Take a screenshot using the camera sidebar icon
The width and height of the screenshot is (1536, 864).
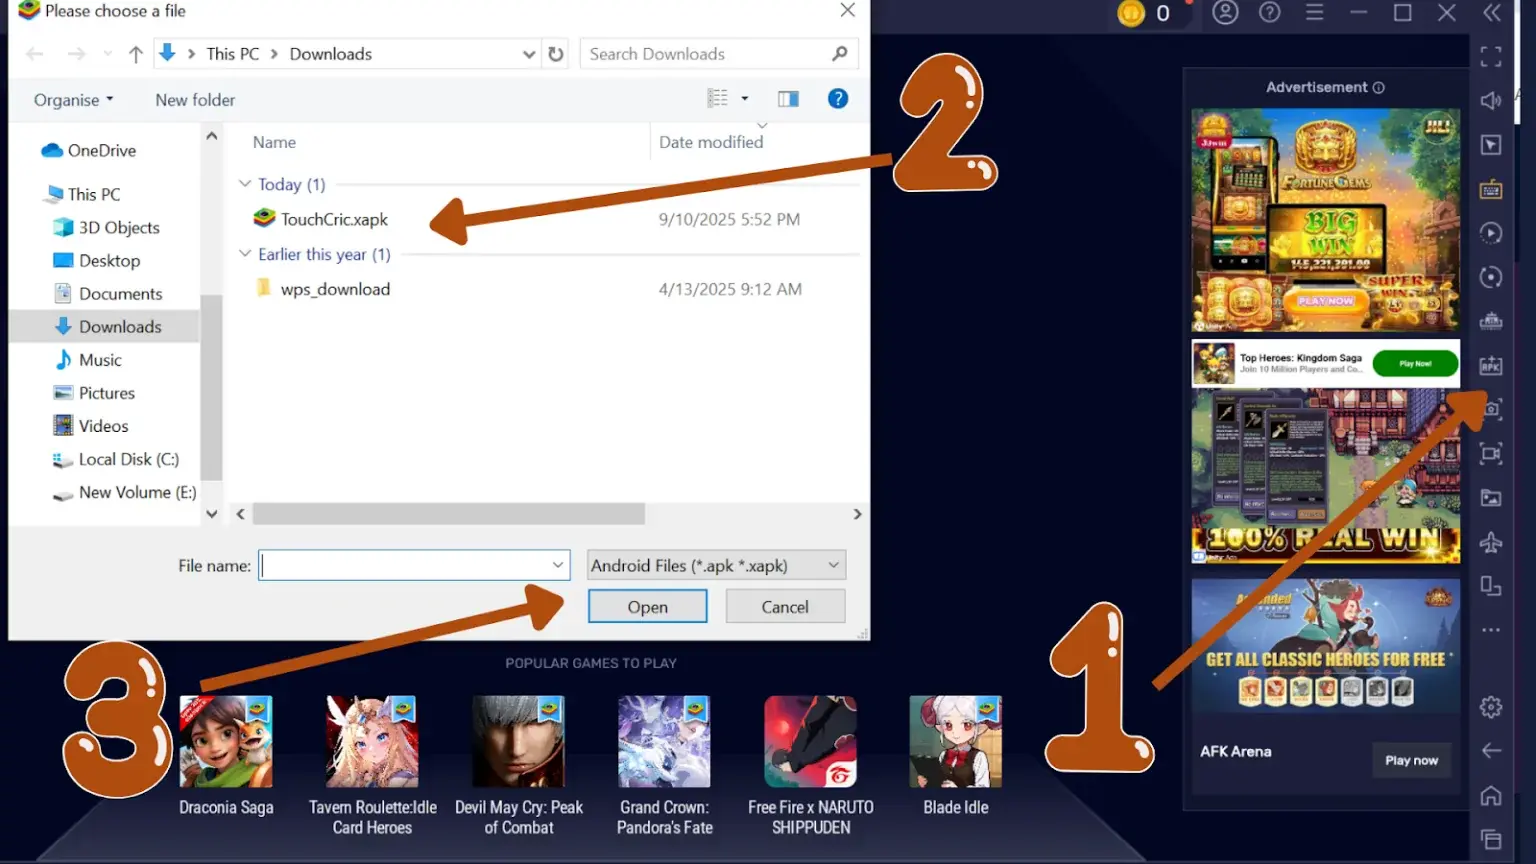coord(1491,410)
